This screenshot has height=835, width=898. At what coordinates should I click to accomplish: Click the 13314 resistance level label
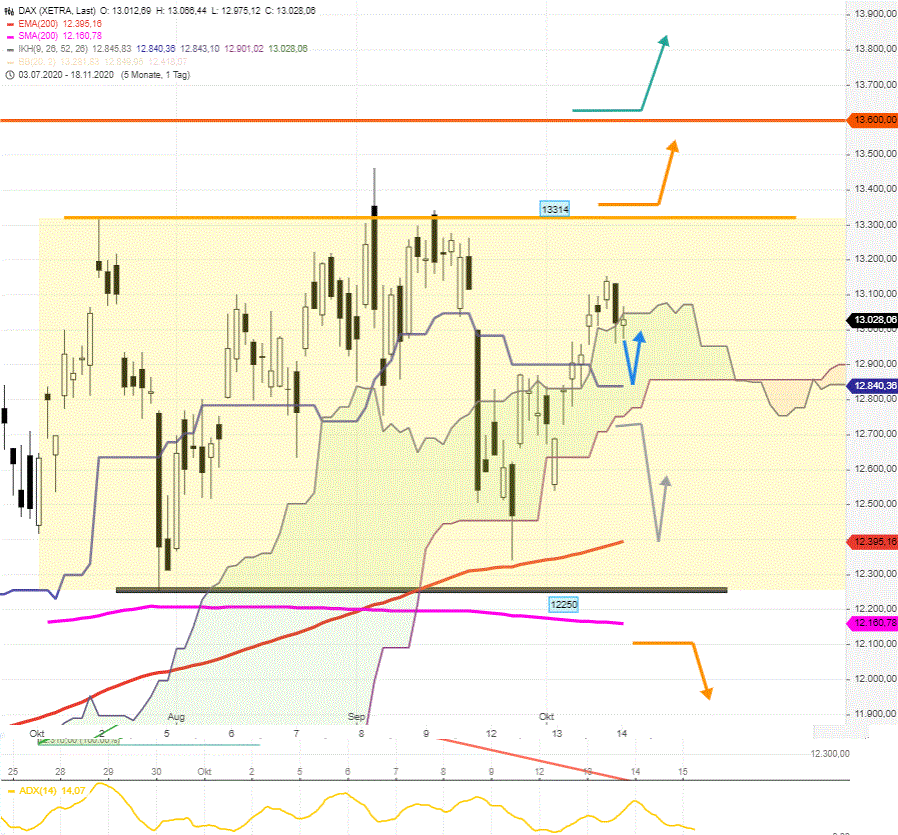pyautogui.click(x=555, y=210)
